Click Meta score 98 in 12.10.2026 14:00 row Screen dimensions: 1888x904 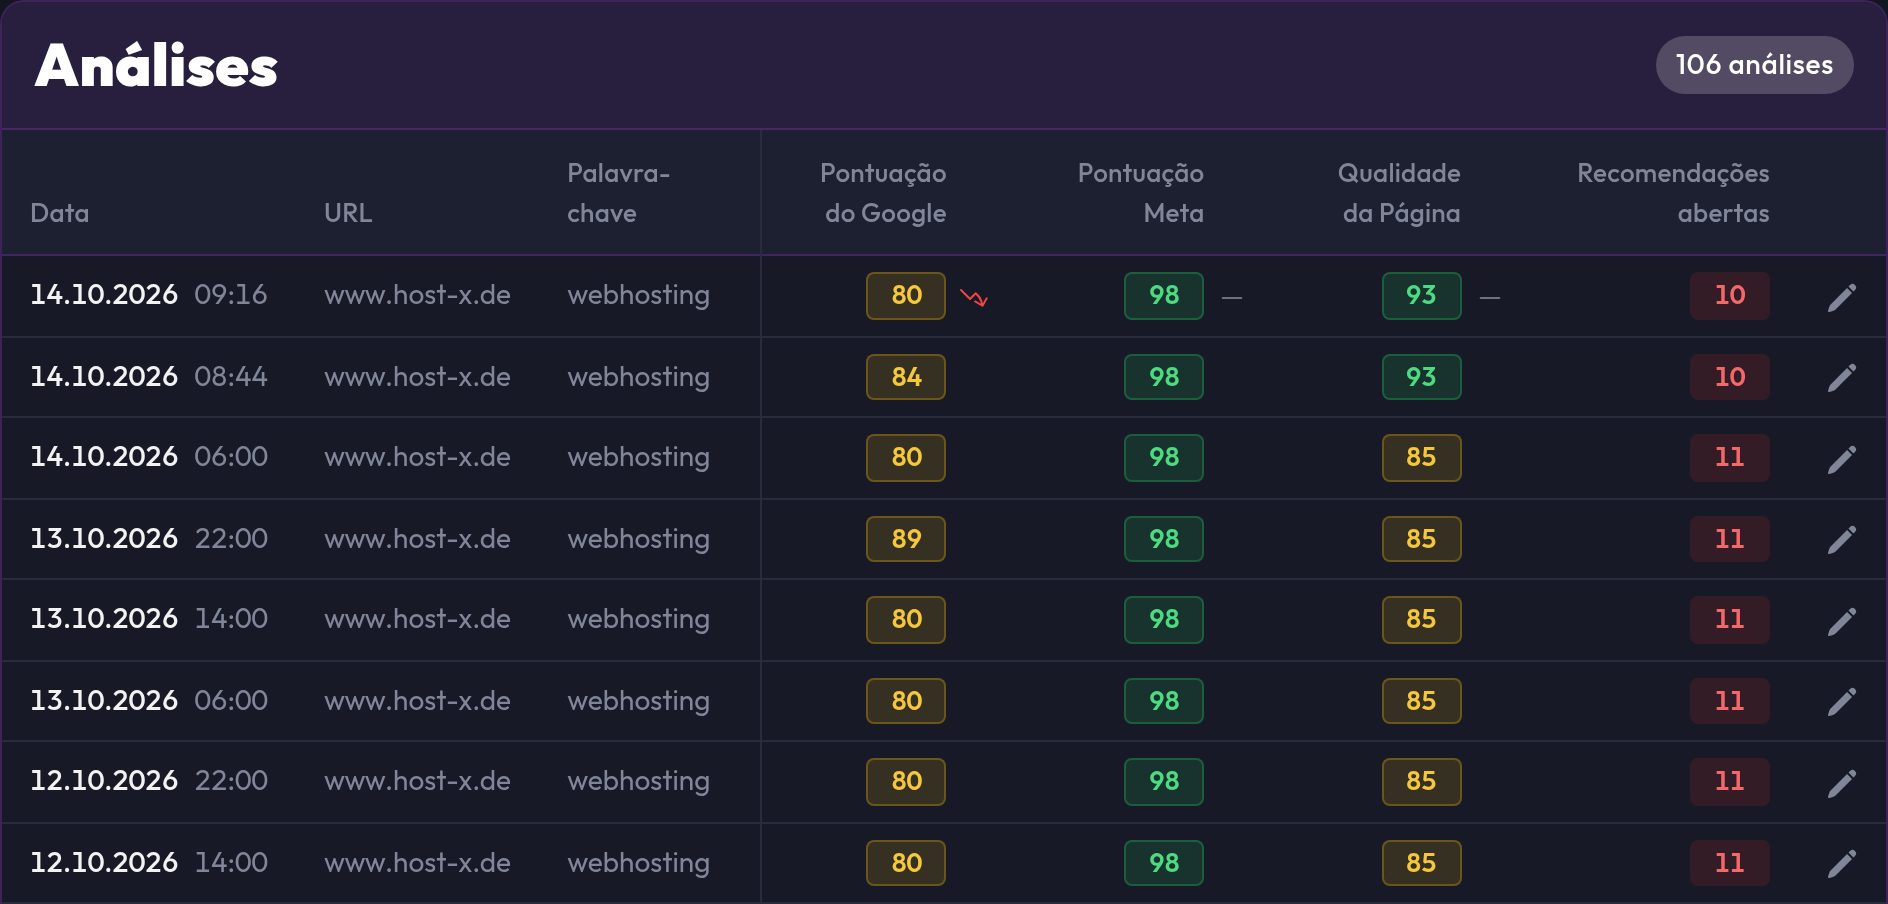pos(1164,863)
